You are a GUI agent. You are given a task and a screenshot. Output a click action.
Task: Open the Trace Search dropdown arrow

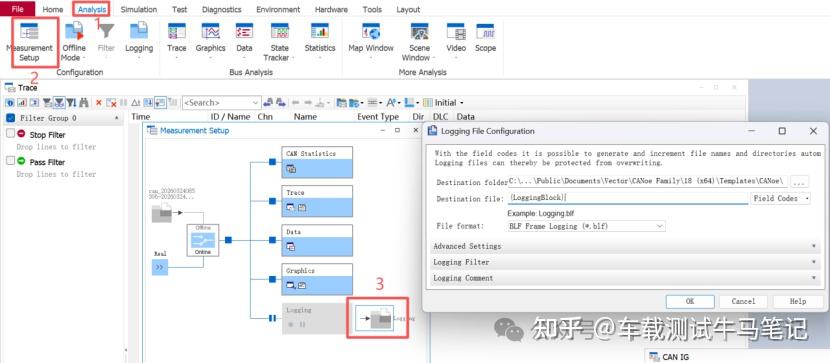pyautogui.click(x=256, y=103)
